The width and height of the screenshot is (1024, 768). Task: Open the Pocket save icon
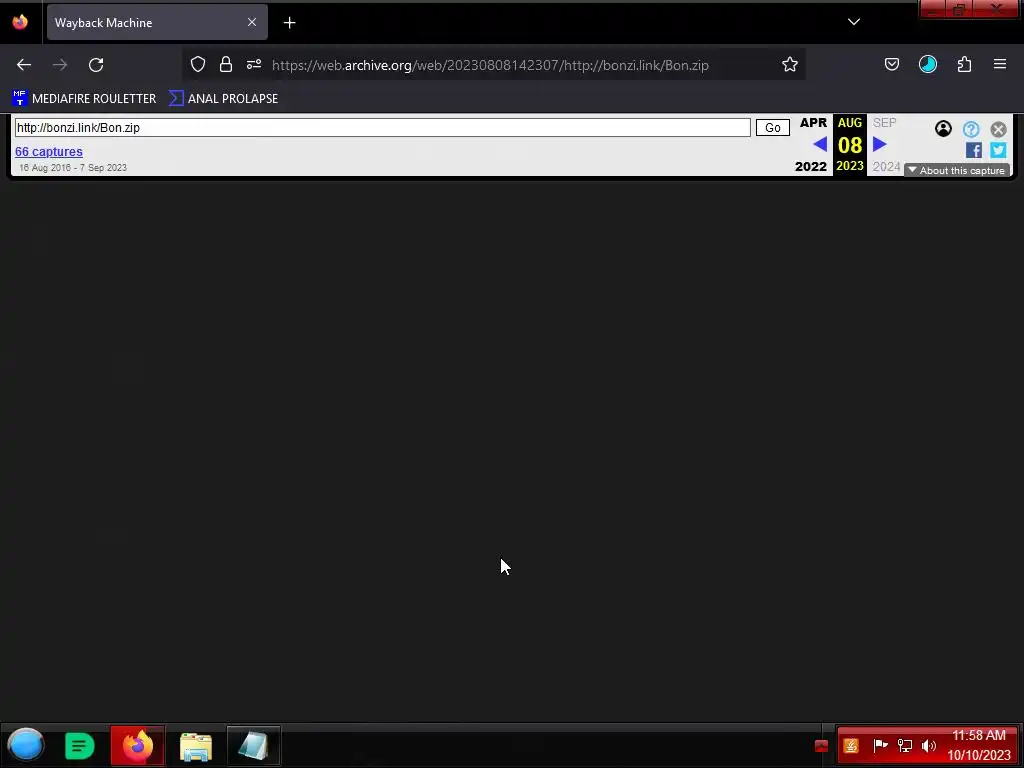(x=891, y=64)
